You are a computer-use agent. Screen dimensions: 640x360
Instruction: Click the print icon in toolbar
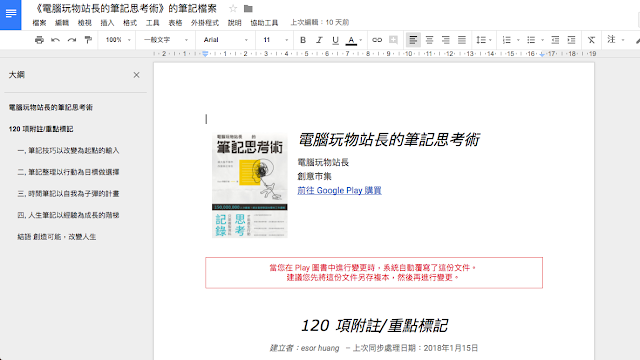point(39,40)
